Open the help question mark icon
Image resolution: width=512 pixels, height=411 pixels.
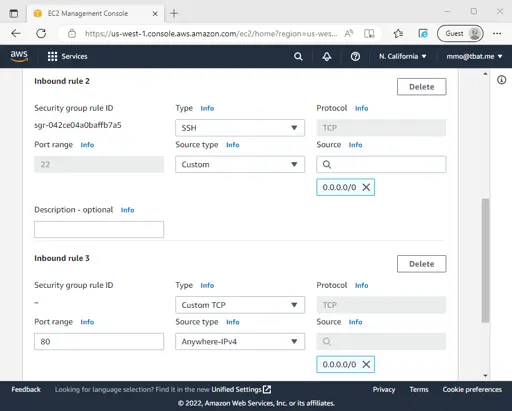tap(355, 56)
